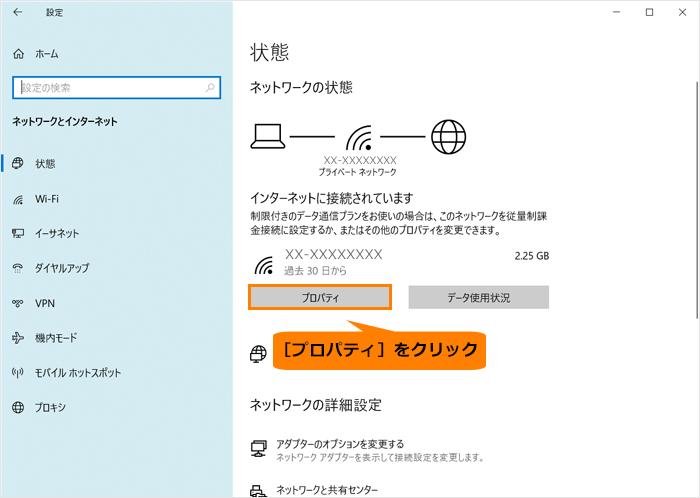Click the ダイヤルアップ phone icon
The width and height of the screenshot is (700, 498).
(18, 268)
